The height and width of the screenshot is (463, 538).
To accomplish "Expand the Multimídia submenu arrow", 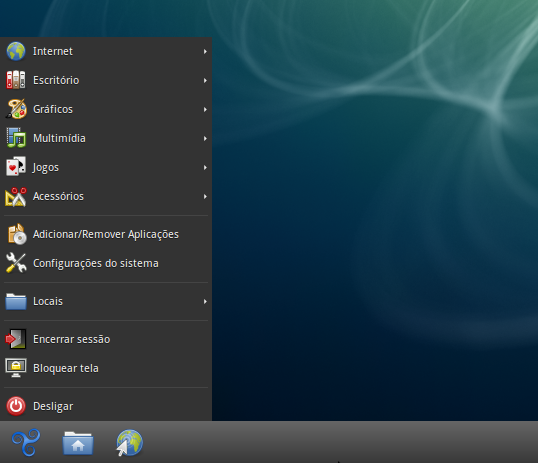I will point(205,138).
